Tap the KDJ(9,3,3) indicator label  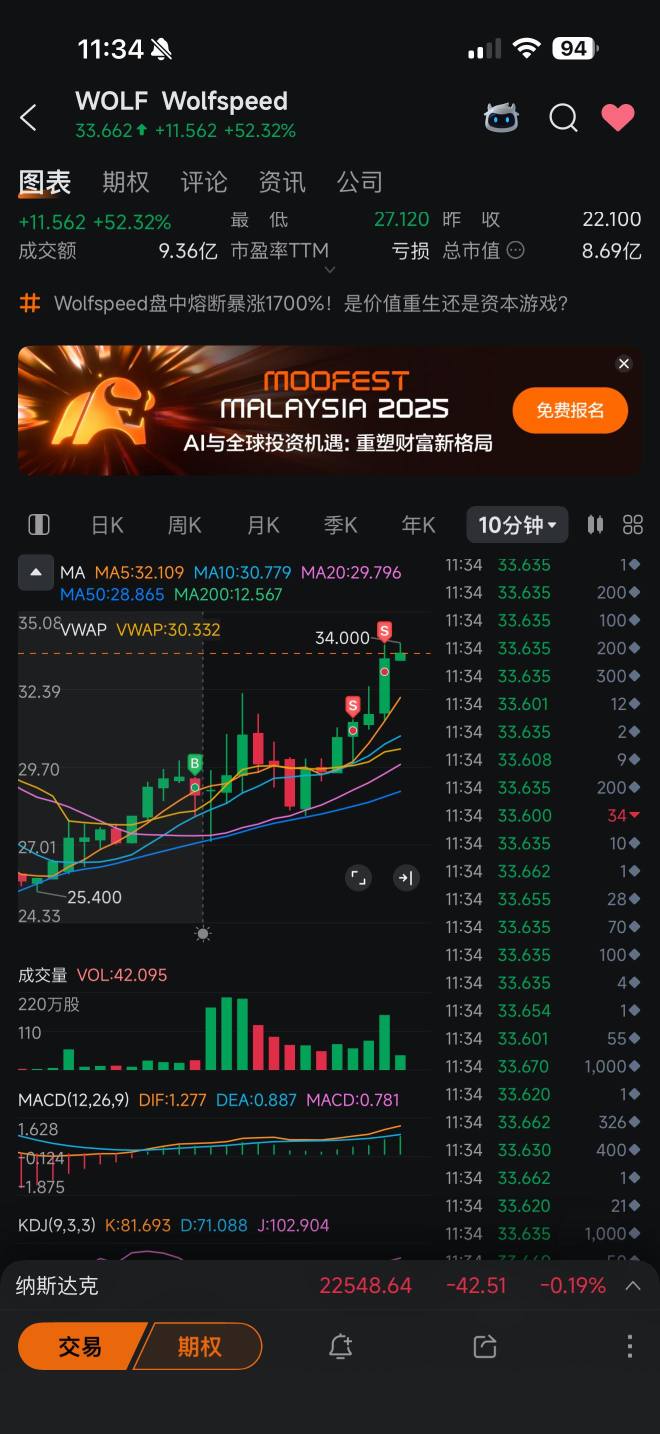click(x=58, y=1225)
